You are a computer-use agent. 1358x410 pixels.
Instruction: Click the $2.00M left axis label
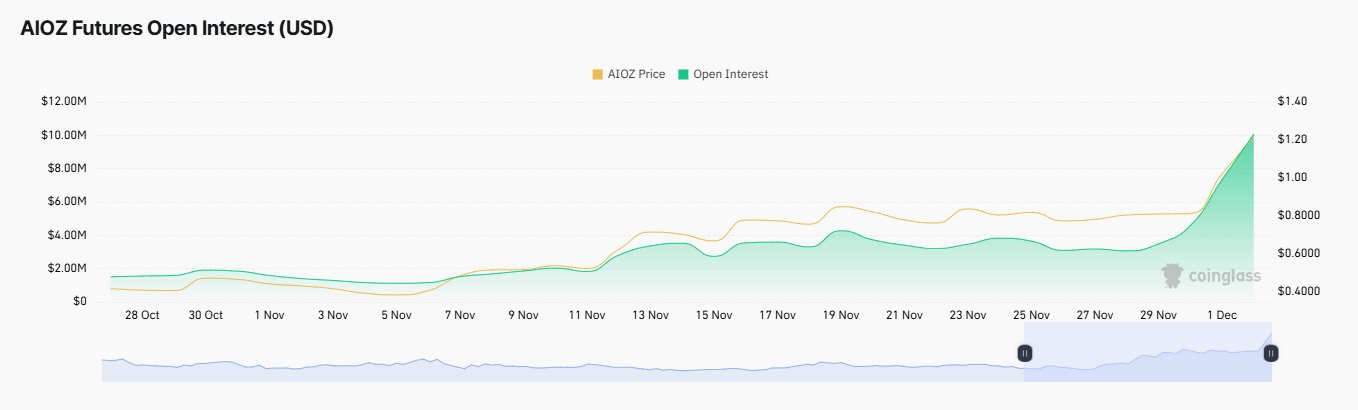pyautogui.click(x=66, y=268)
